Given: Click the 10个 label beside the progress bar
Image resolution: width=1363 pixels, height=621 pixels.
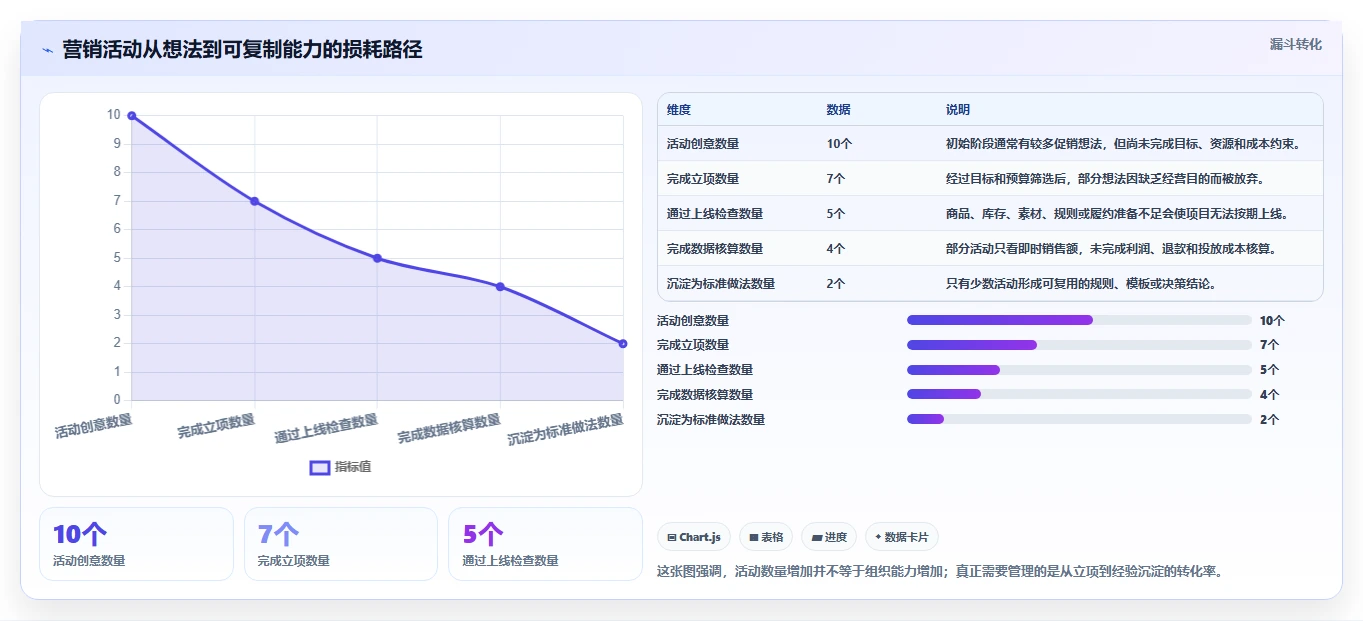Looking at the screenshot, I should [x=1272, y=321].
